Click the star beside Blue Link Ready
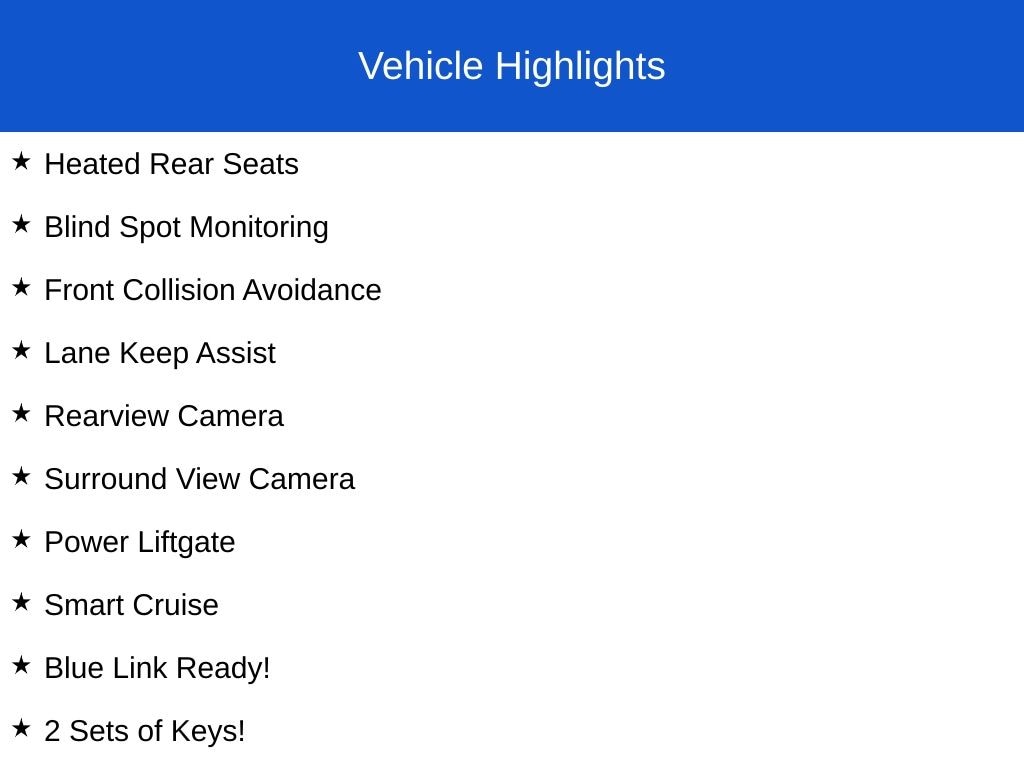The height and width of the screenshot is (768, 1024). (21, 665)
